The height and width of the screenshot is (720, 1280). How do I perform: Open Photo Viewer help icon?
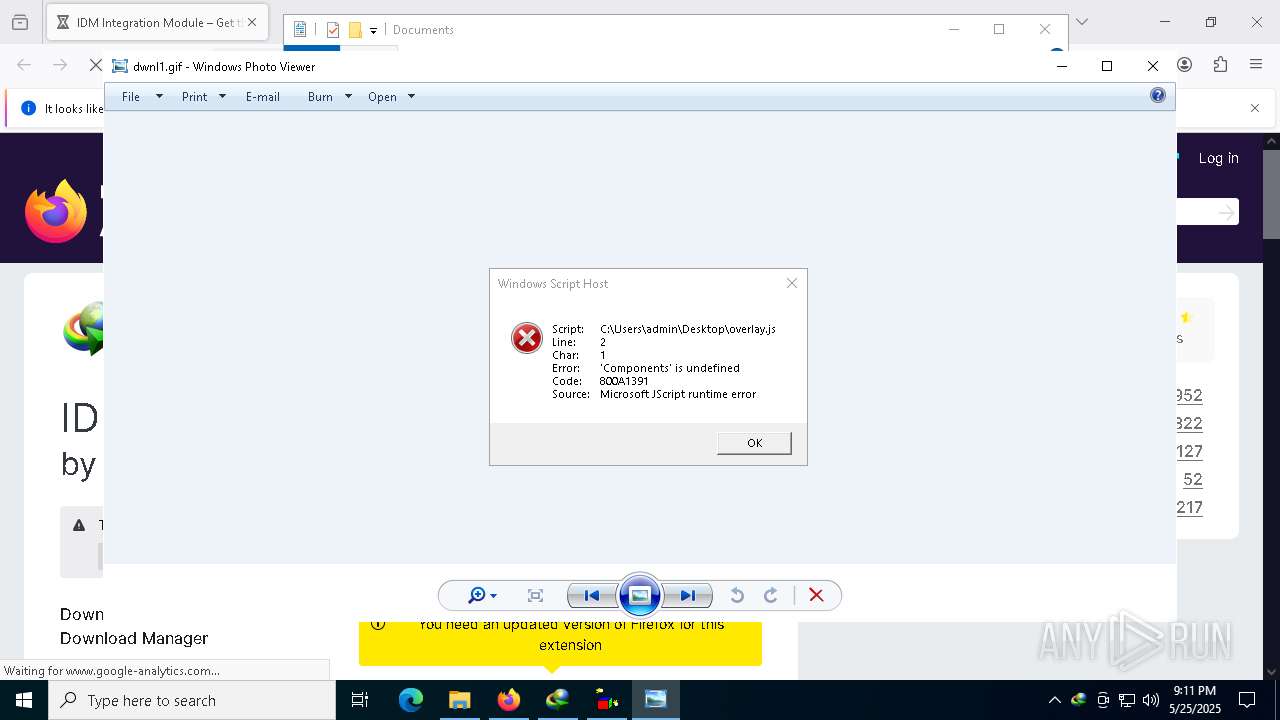[x=1158, y=96]
